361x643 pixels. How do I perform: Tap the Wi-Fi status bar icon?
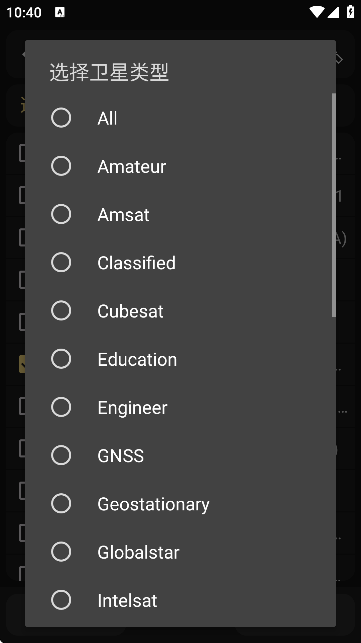(x=317, y=12)
